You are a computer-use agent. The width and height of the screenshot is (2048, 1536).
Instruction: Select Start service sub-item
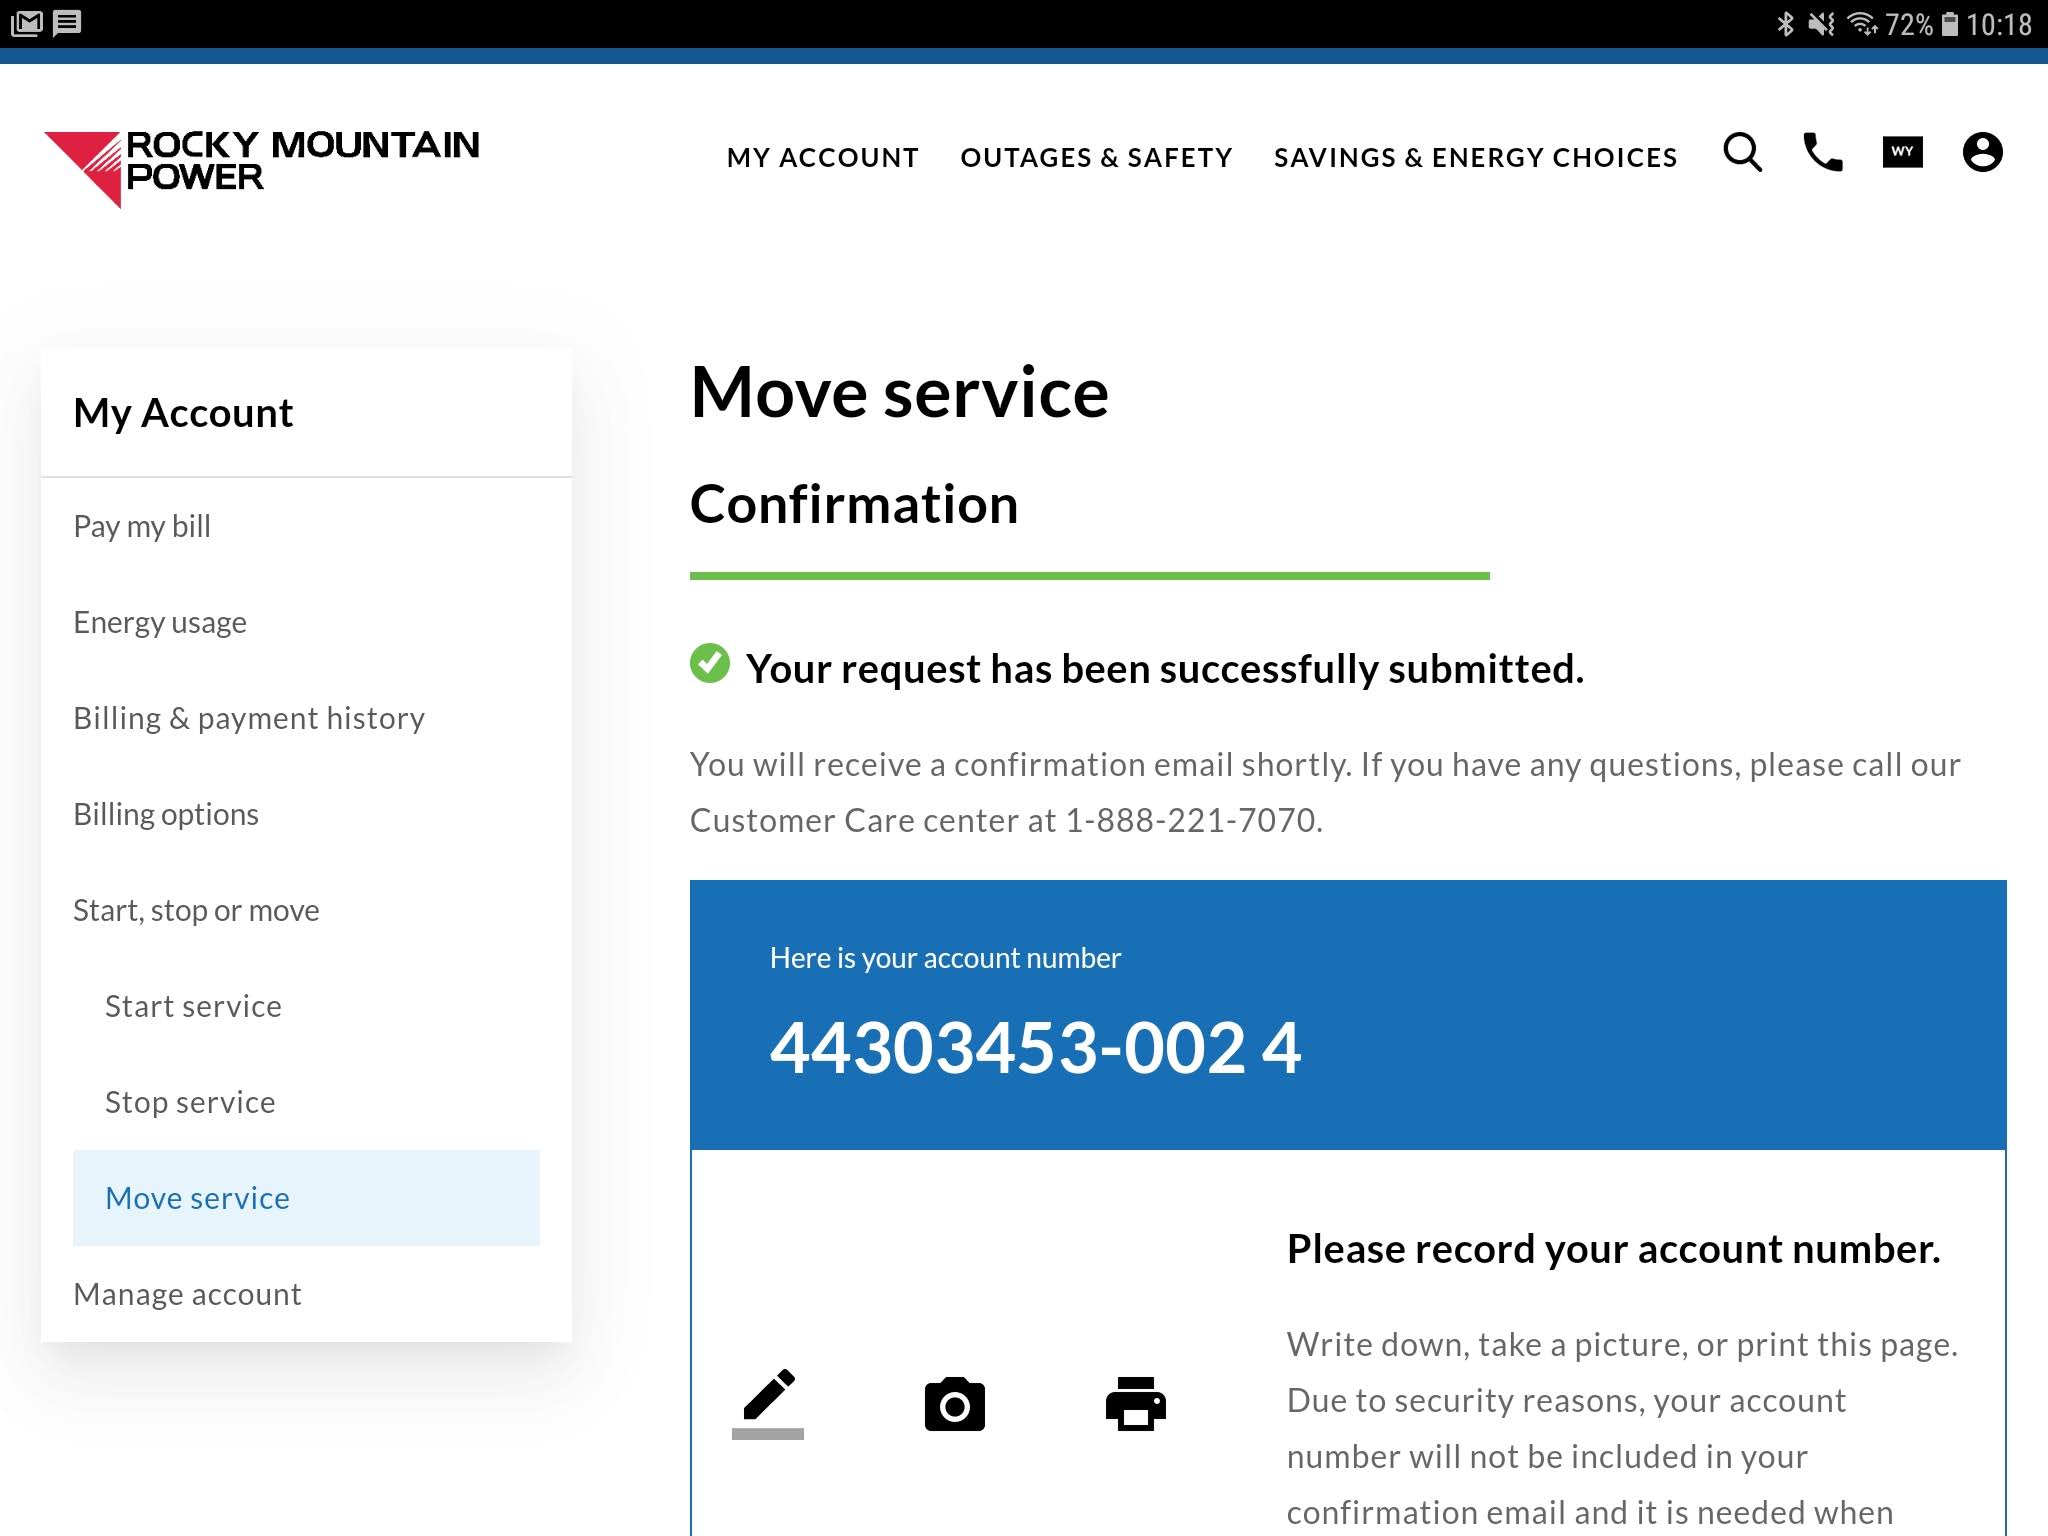pyautogui.click(x=193, y=1006)
